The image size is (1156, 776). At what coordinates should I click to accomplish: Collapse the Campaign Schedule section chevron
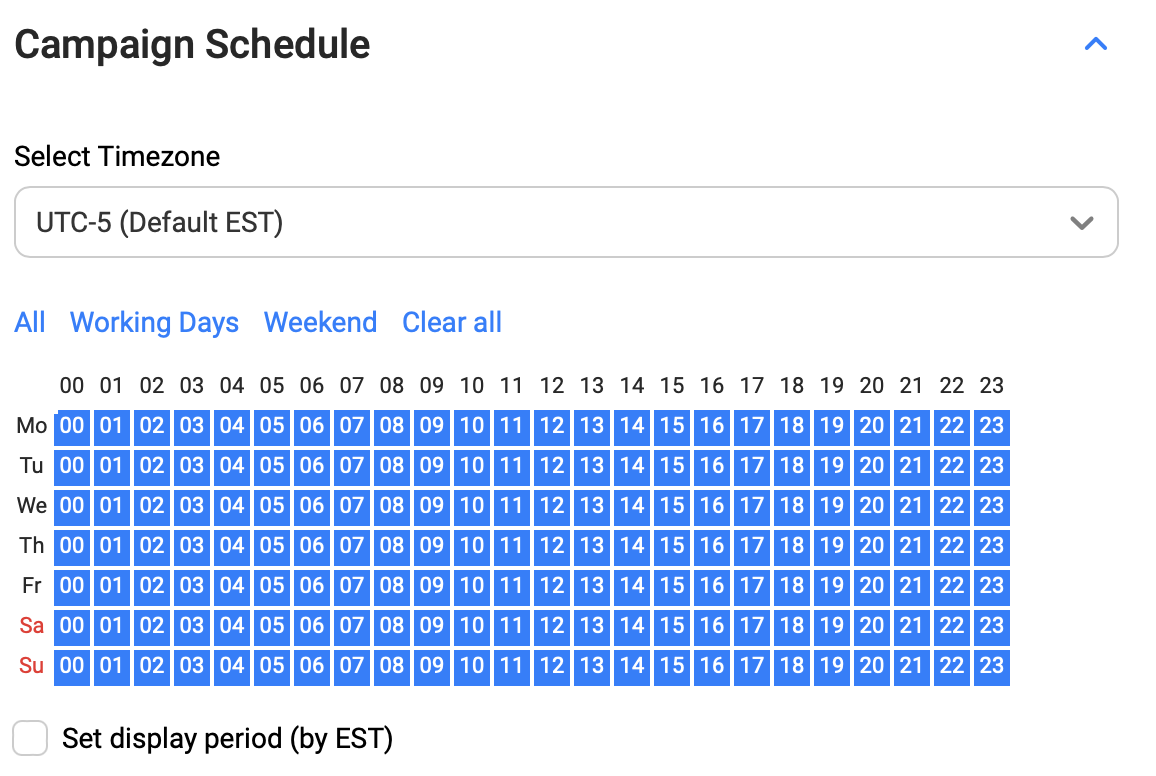point(1096,44)
